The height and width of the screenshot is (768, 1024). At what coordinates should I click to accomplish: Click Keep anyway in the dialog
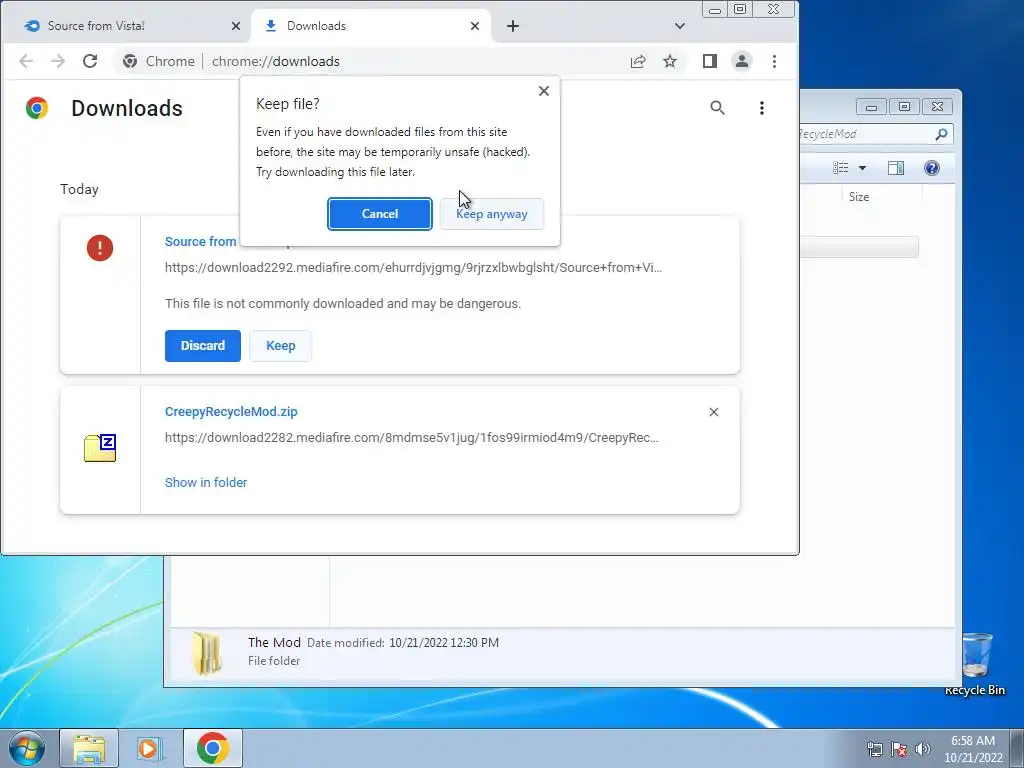point(492,214)
